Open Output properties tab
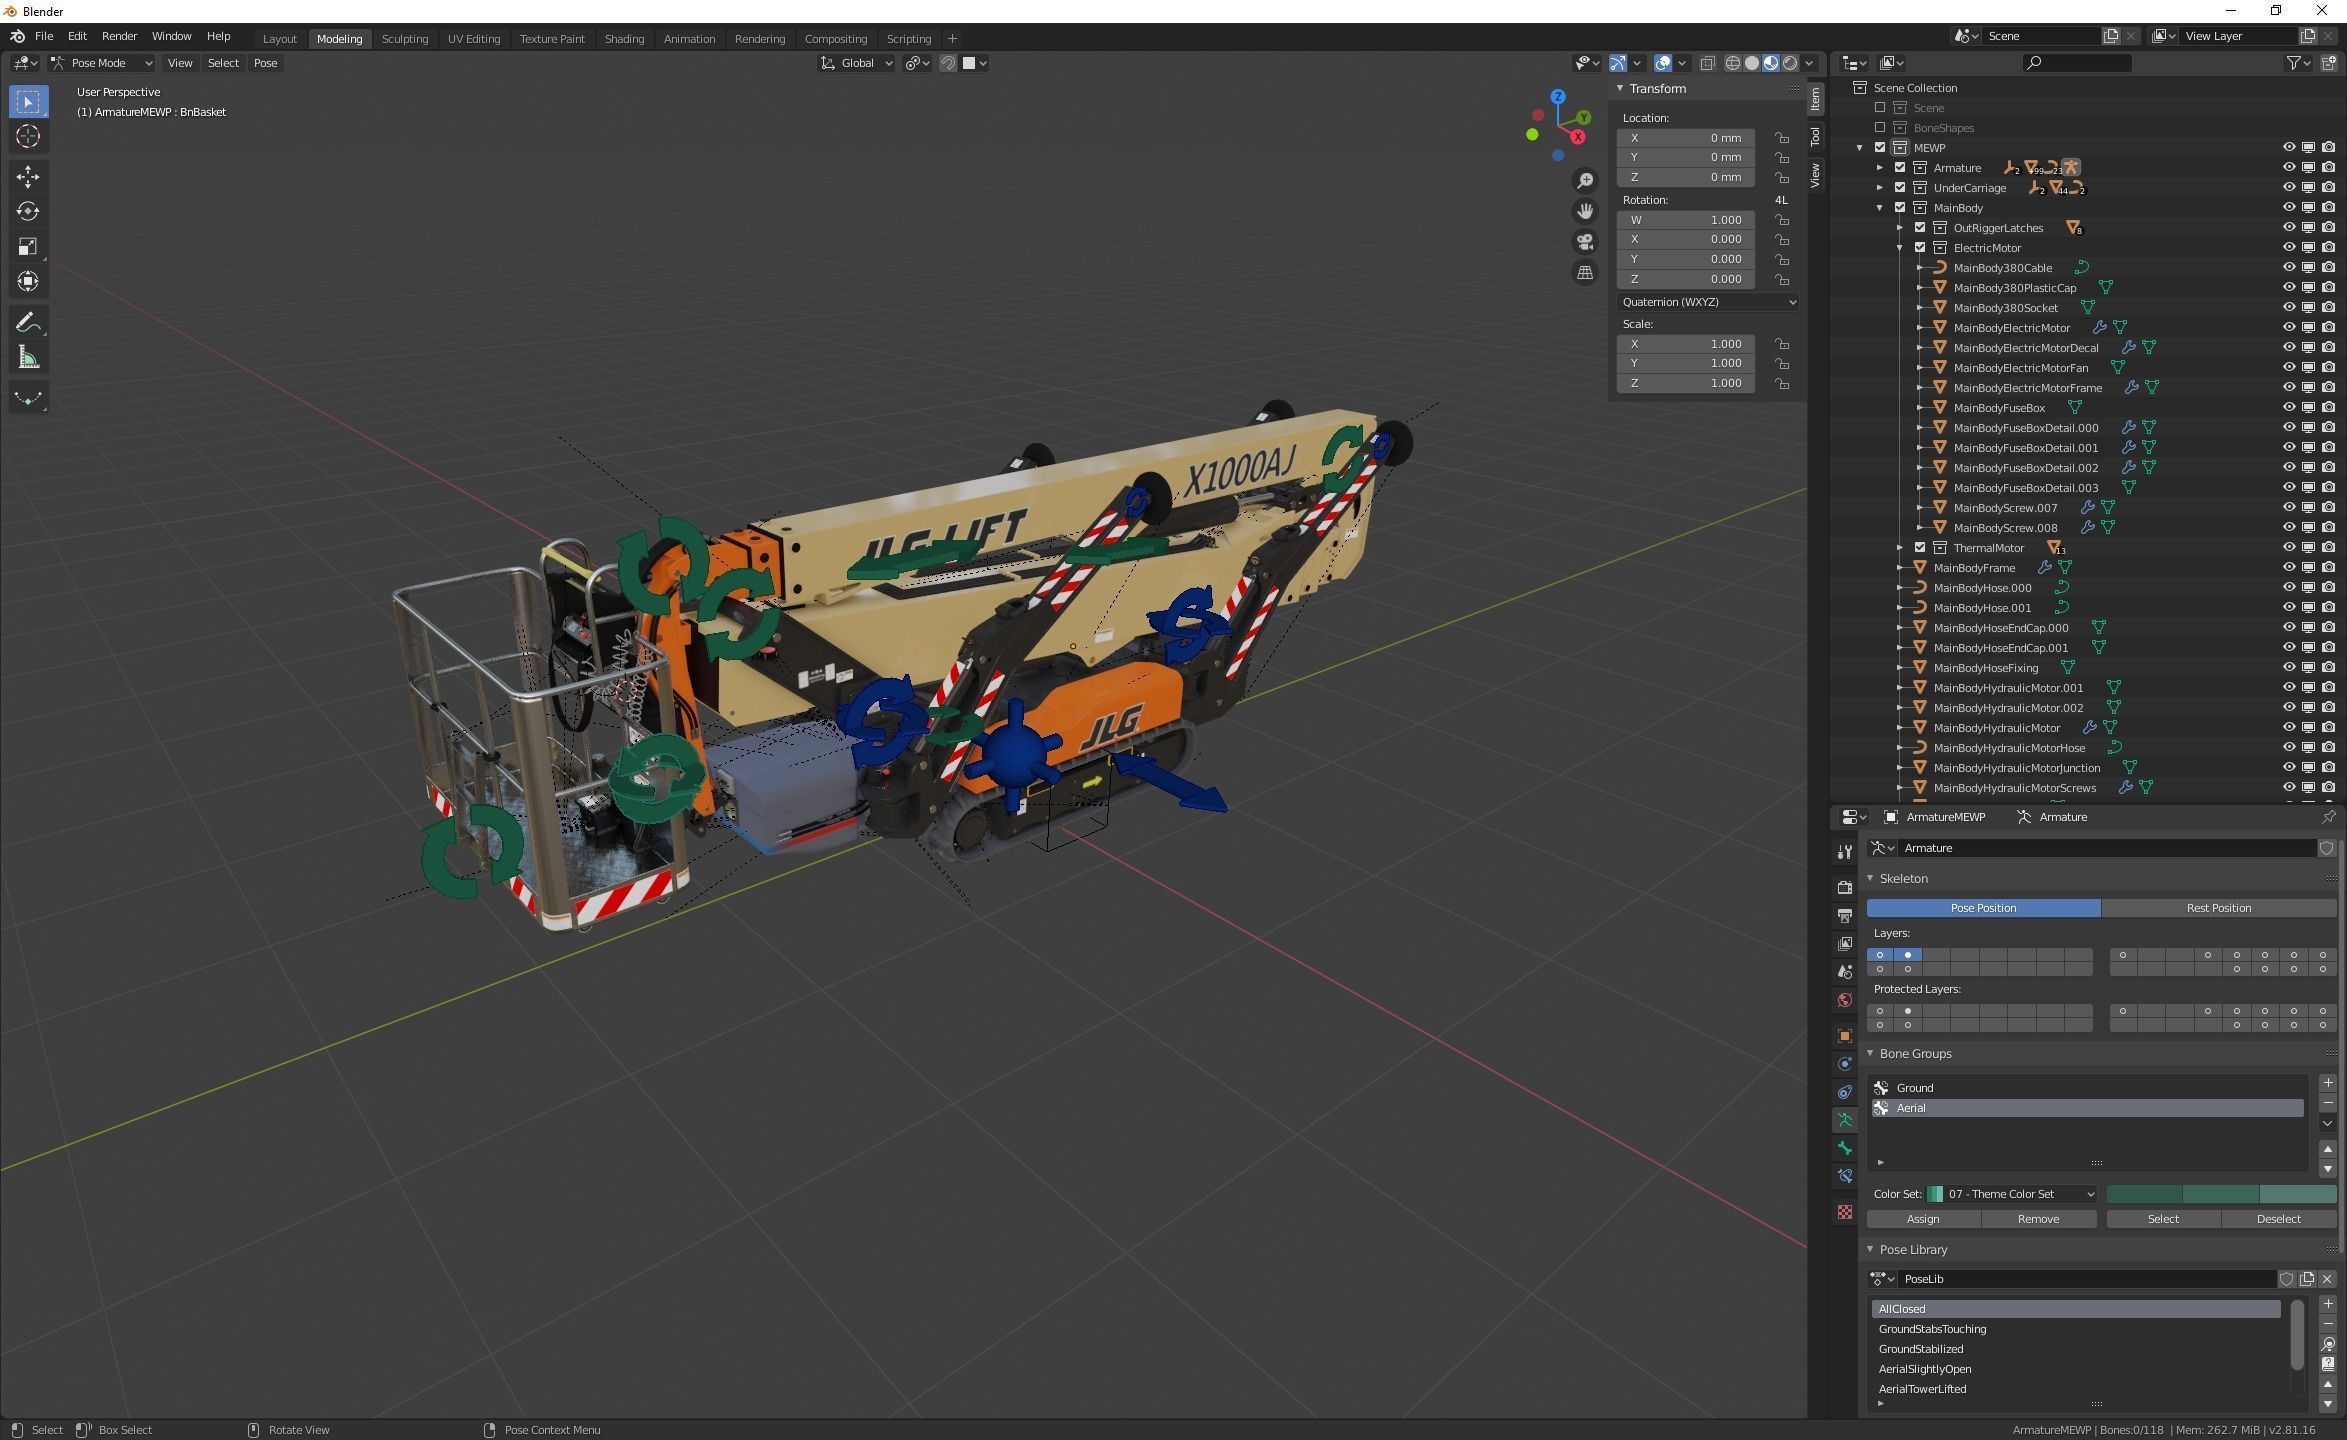Viewport: 2347px width, 1440px height. [1845, 915]
